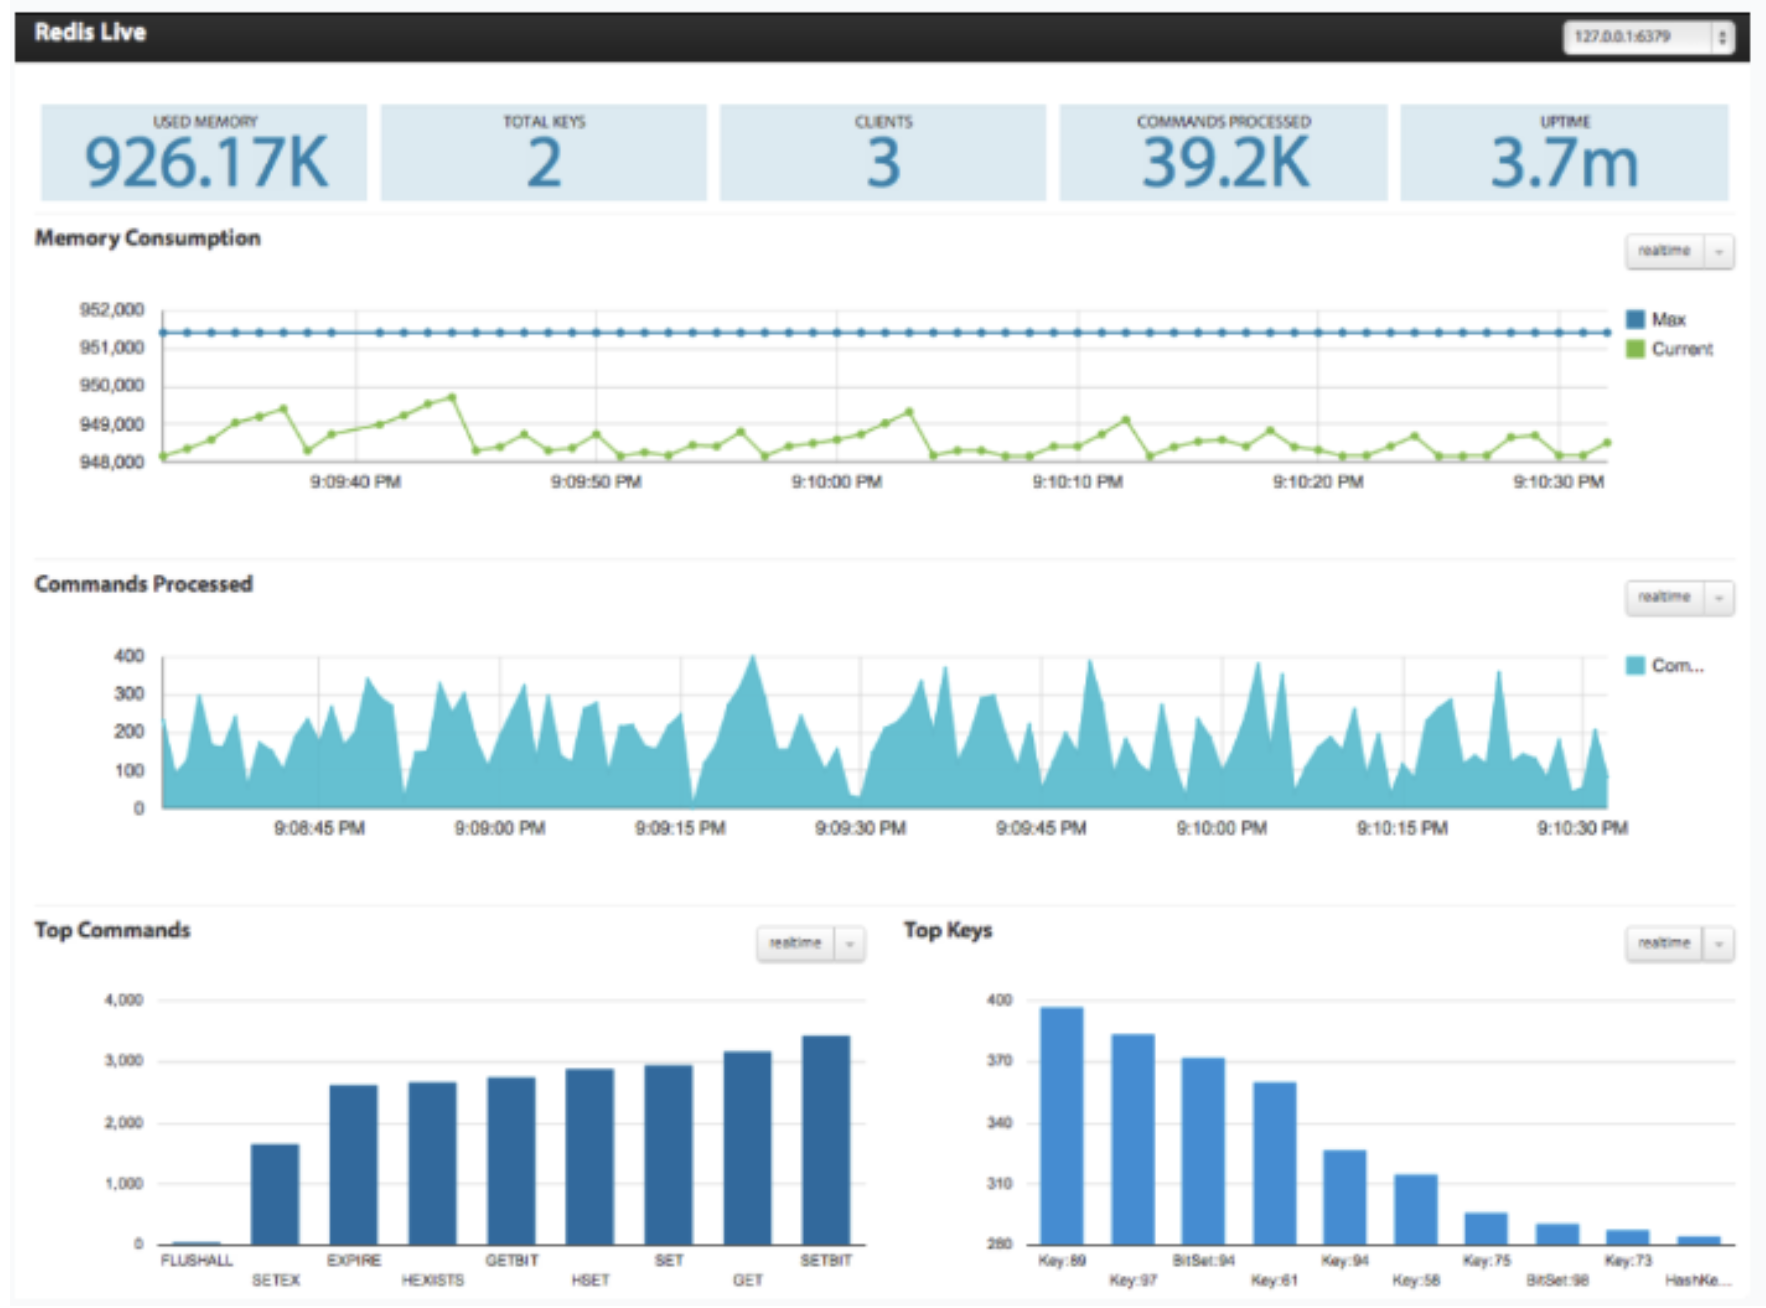Click the HSET bar in Top Commands

point(590,1157)
